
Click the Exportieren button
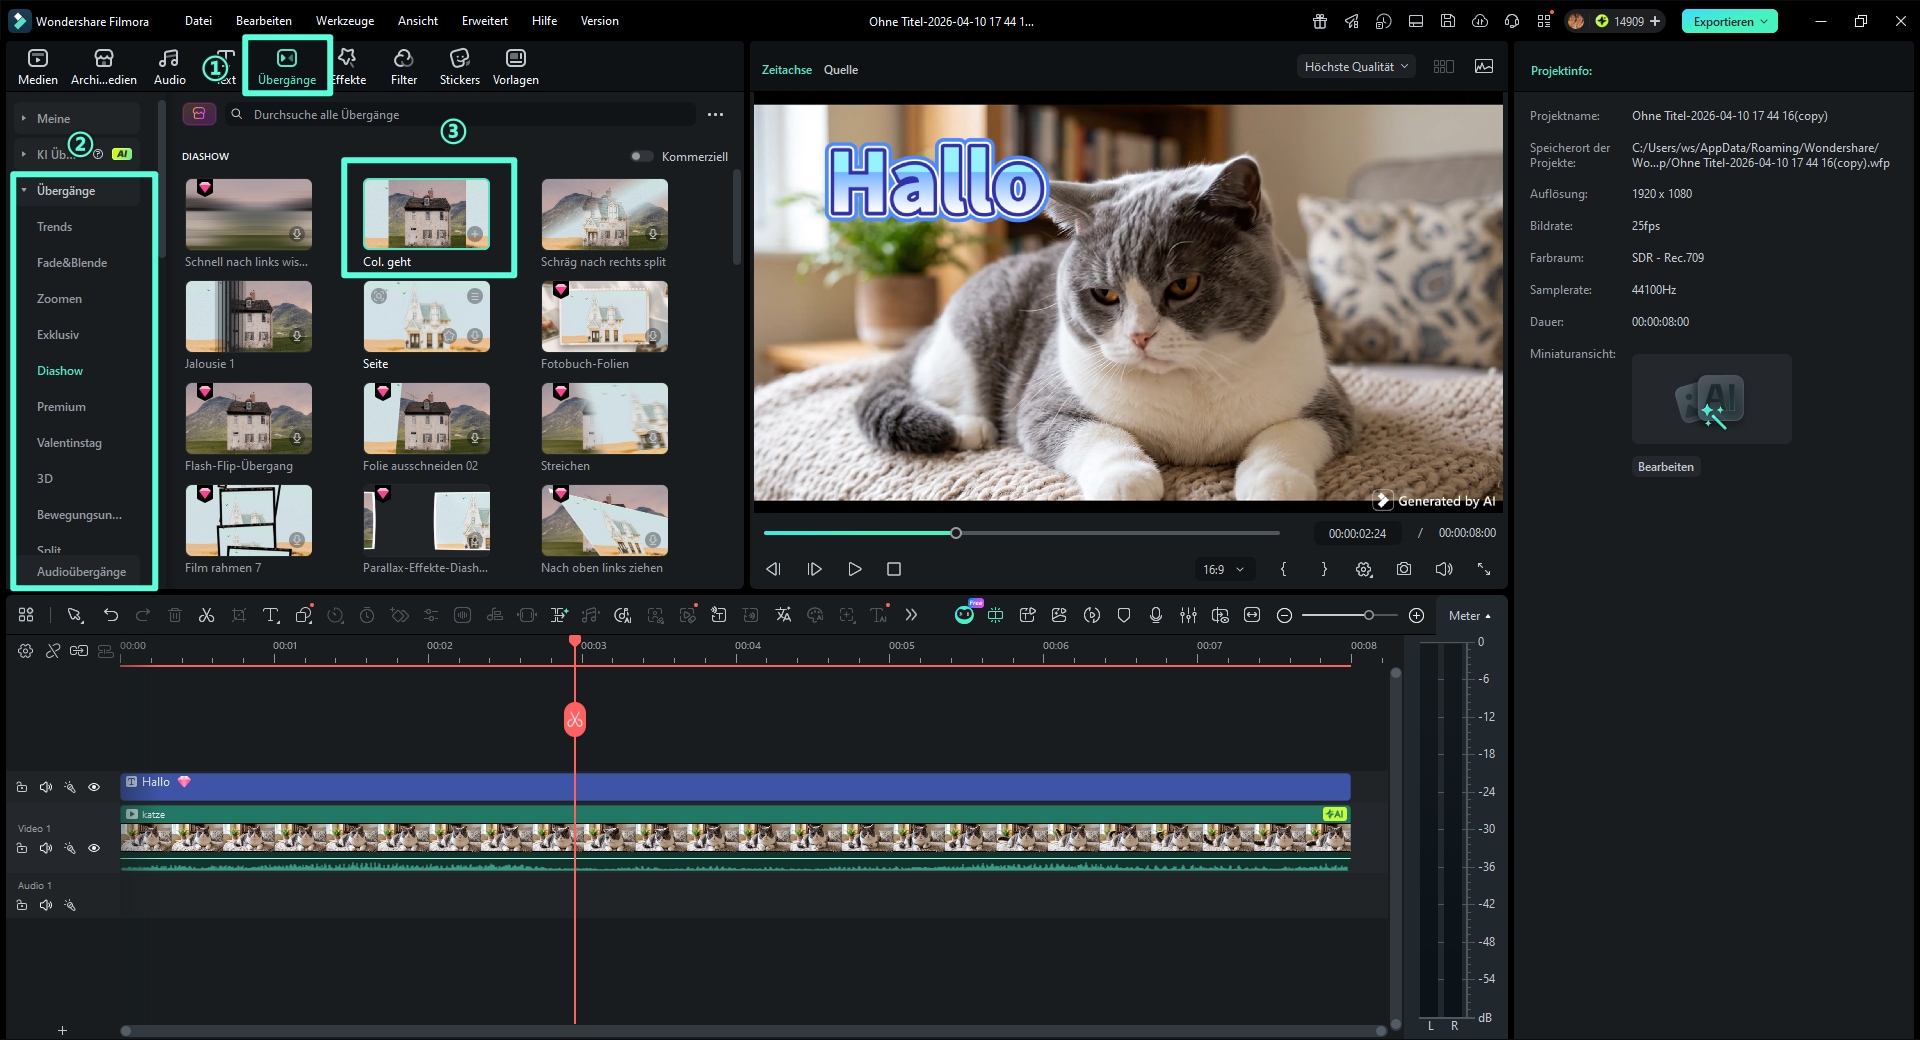1729,21
